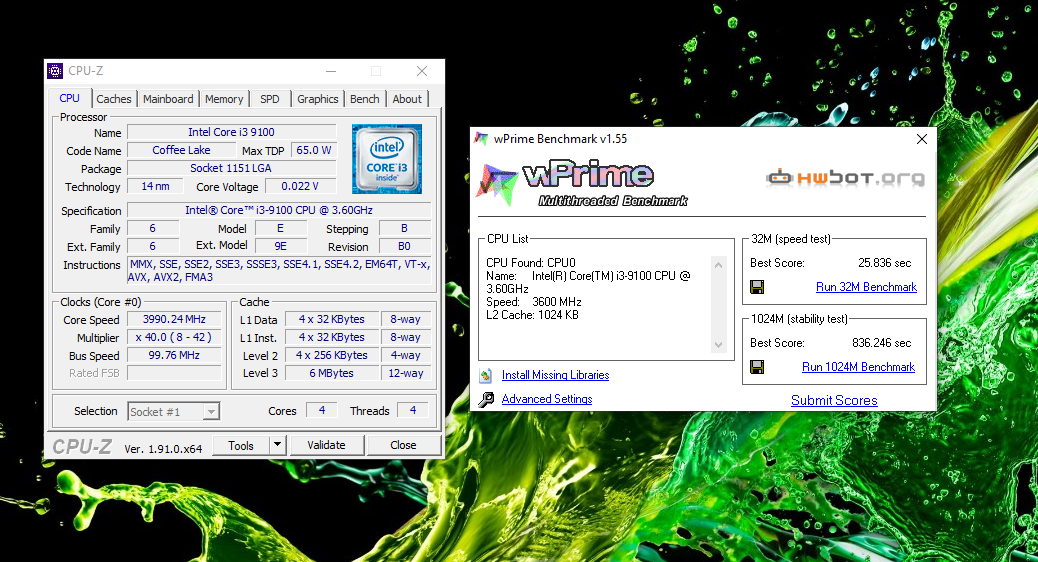1038x562 pixels.
Task: Click the Name field Intel Core i3 9100
Action: click(x=232, y=132)
